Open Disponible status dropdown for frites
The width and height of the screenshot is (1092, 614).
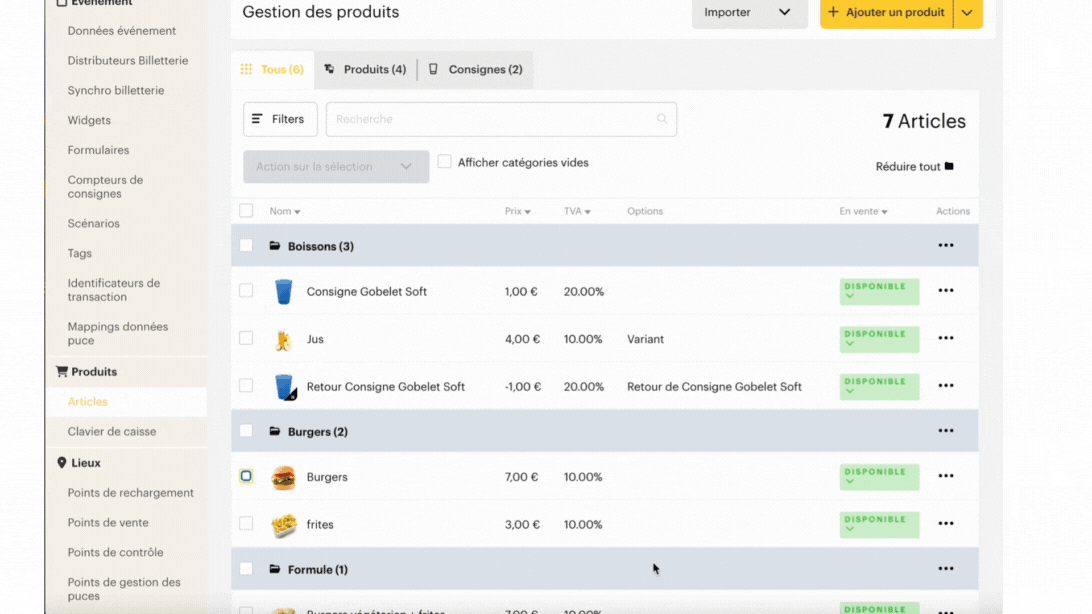coord(879,524)
